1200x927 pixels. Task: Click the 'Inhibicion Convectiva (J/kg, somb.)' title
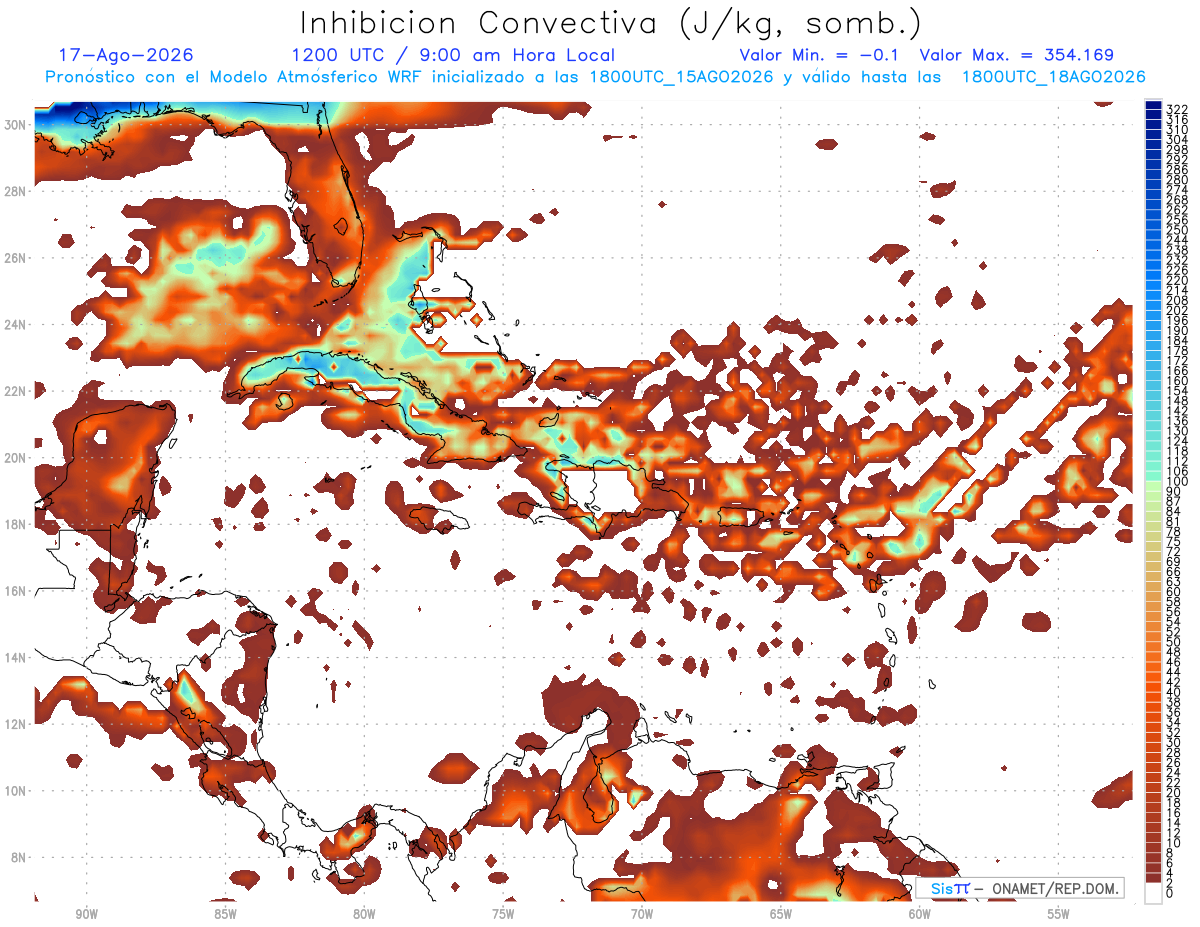coord(611,23)
